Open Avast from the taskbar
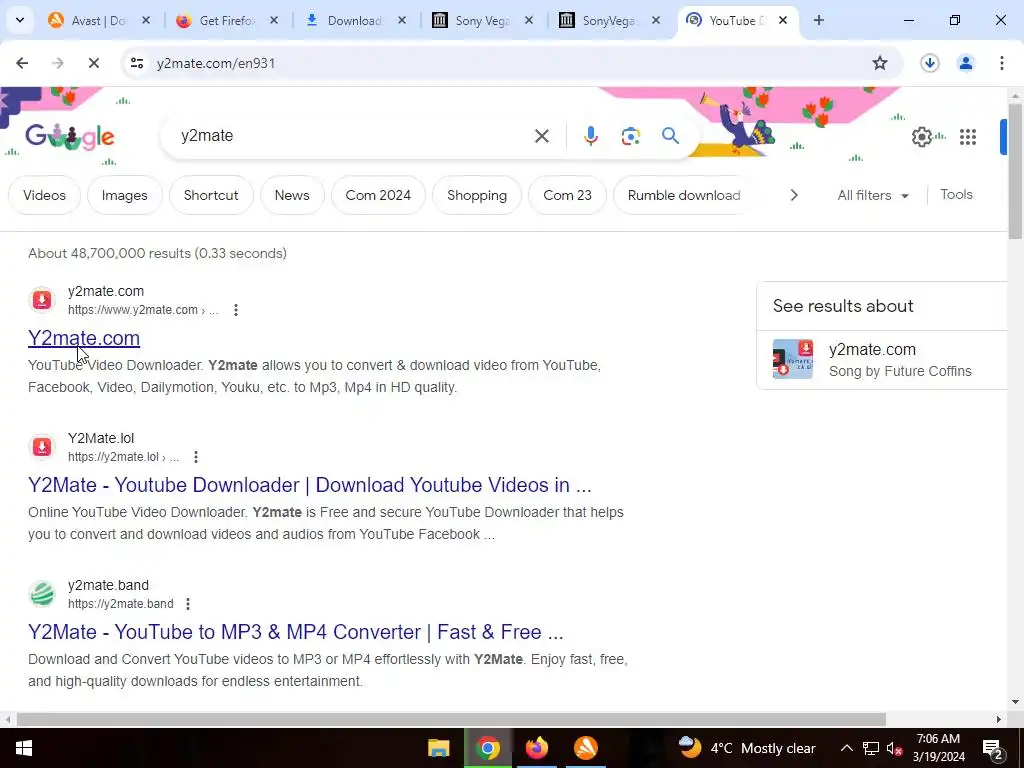 [586, 748]
